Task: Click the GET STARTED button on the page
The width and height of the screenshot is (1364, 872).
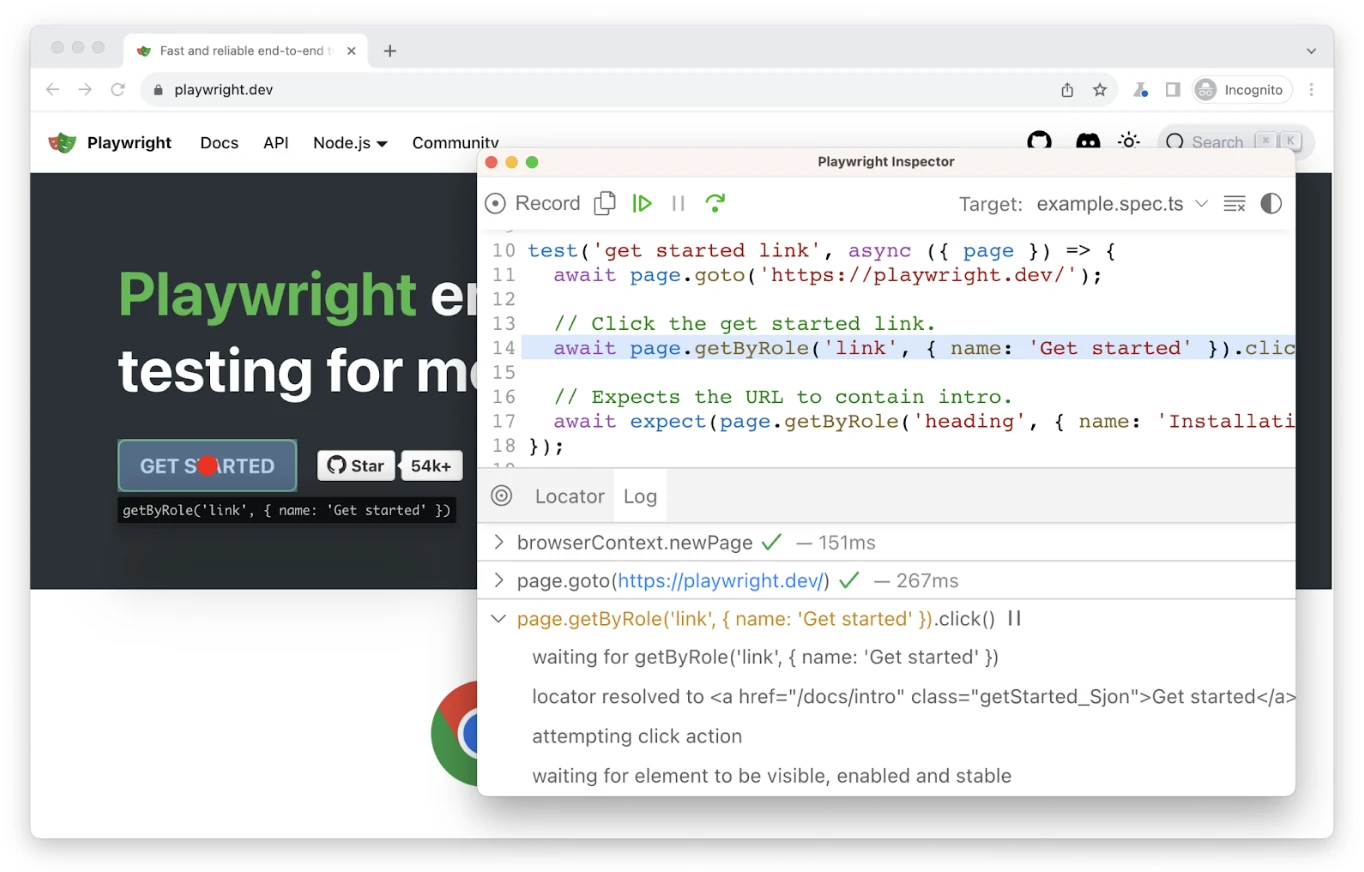Action: point(207,466)
